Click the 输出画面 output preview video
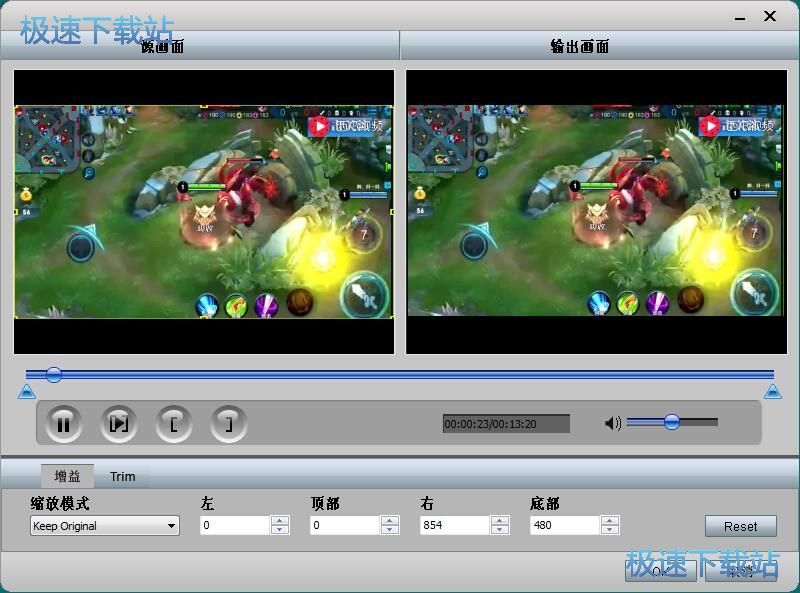This screenshot has width=800, height=593. (596, 212)
